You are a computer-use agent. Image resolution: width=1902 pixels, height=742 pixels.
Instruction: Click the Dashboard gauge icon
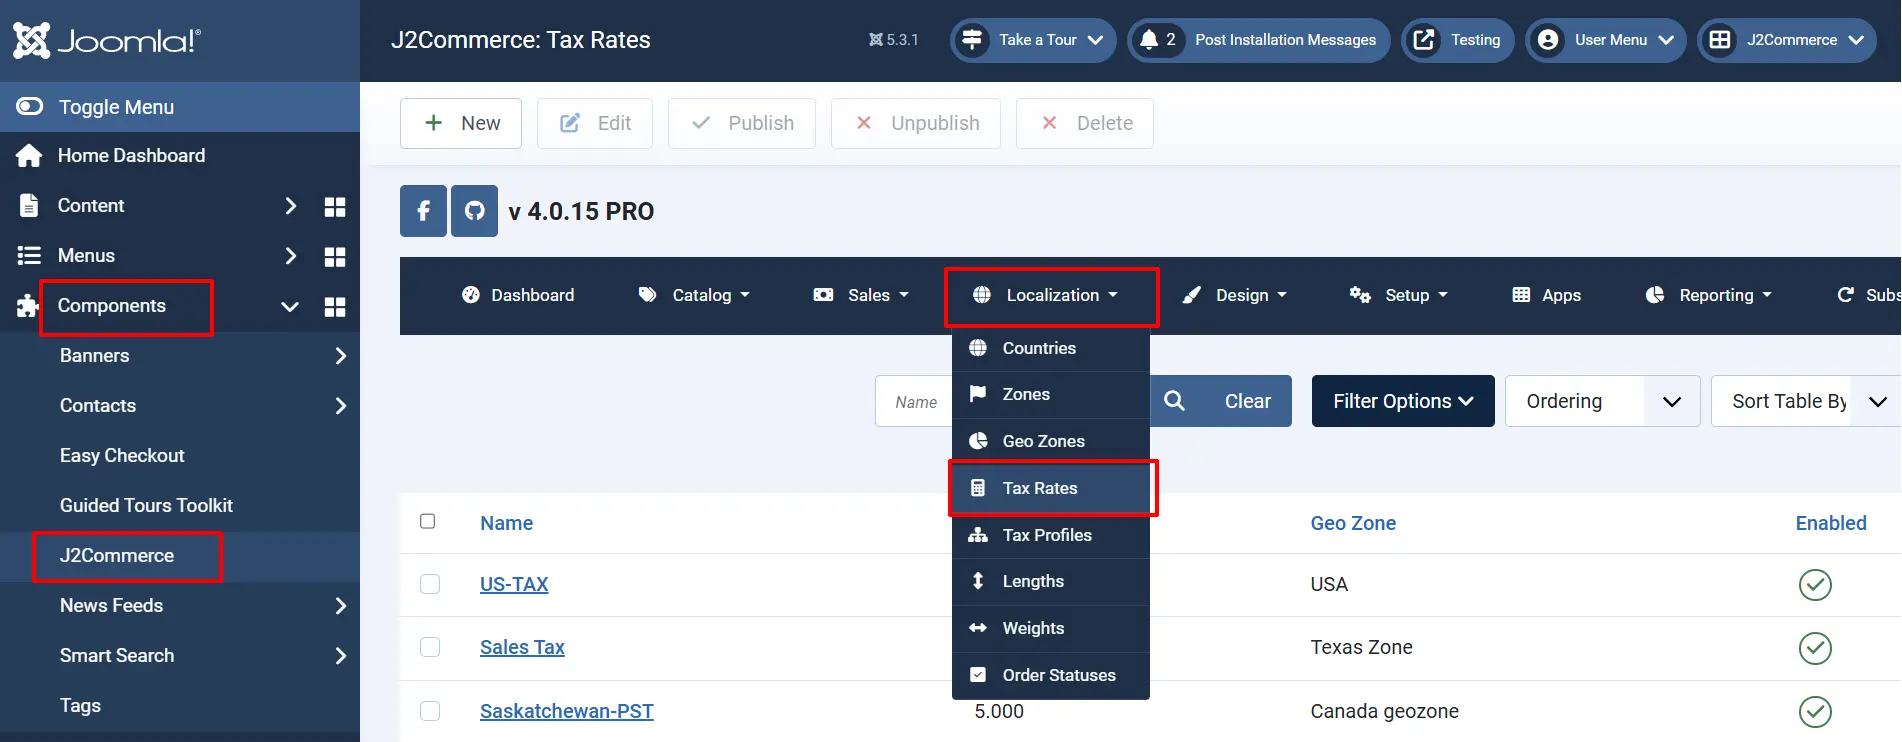[x=471, y=295]
